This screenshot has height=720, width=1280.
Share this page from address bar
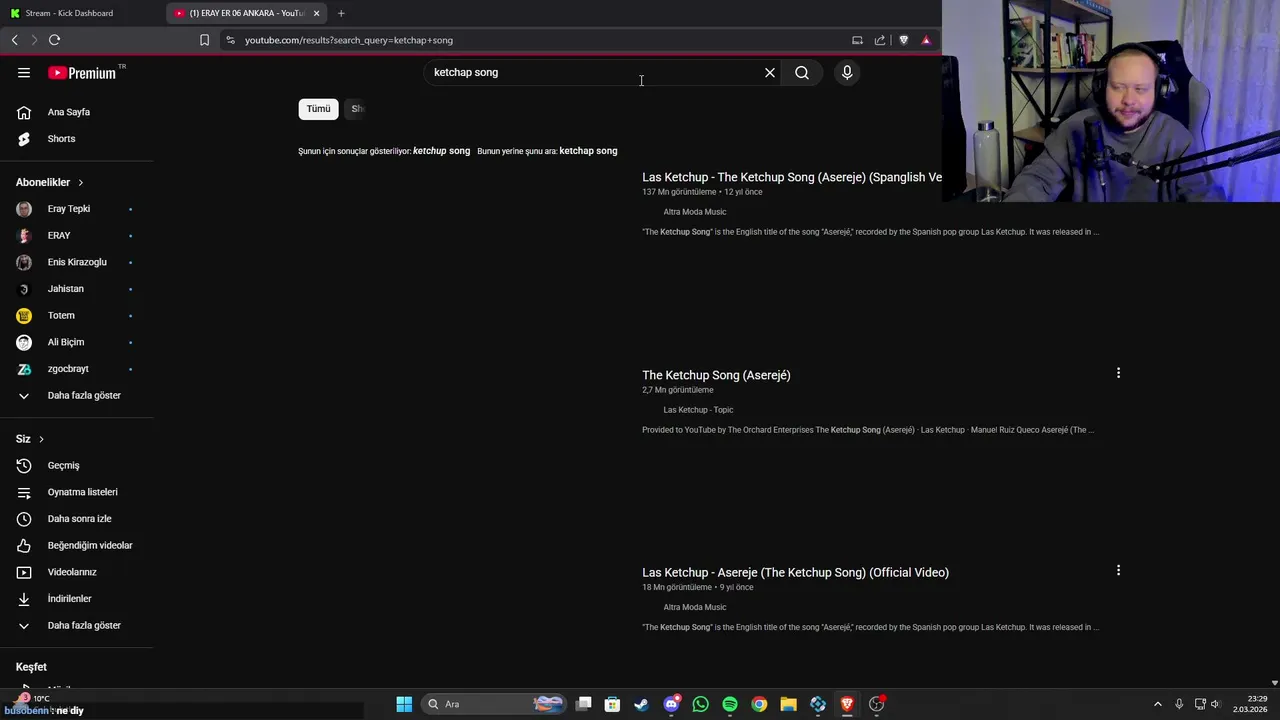point(880,40)
